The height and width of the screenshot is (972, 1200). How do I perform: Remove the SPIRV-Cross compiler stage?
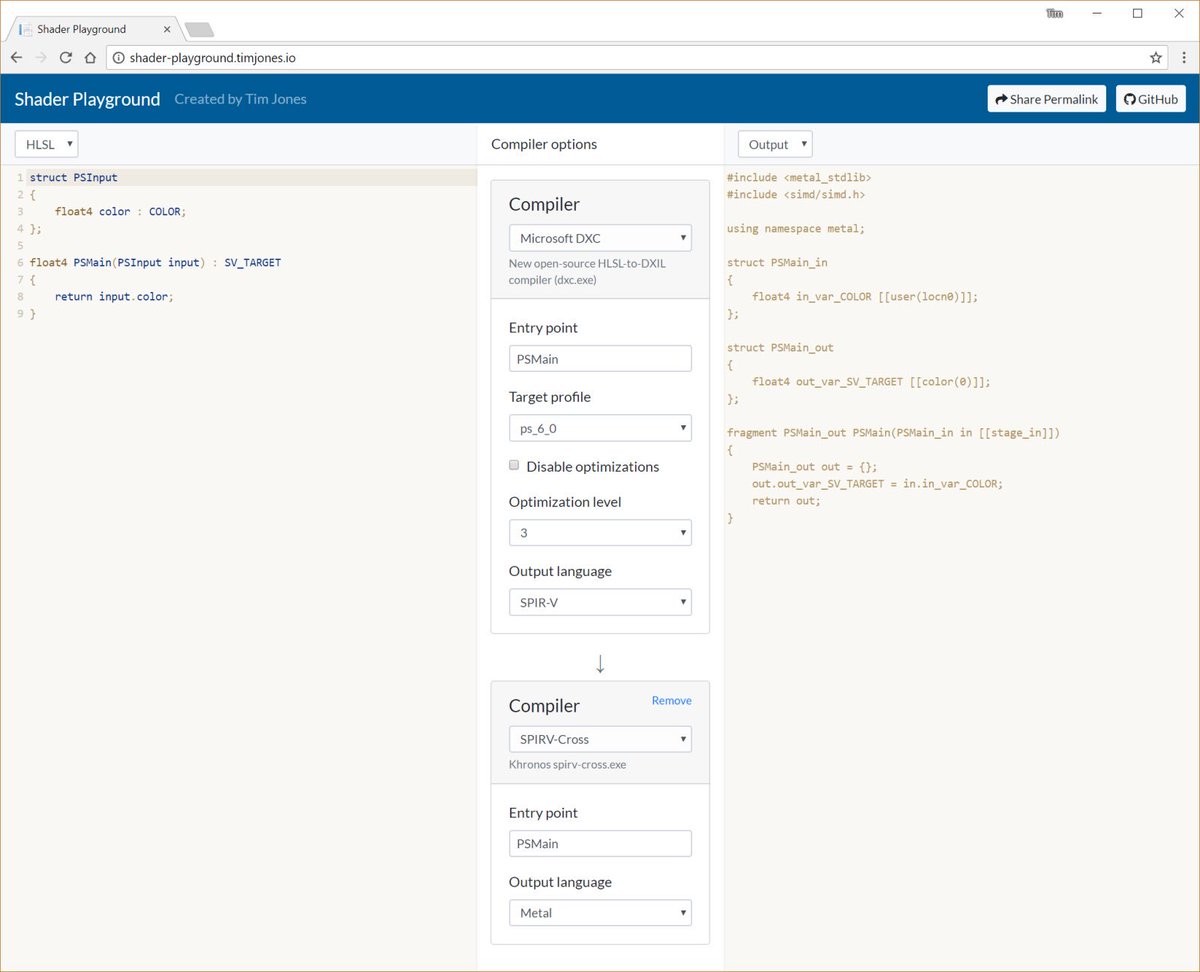click(671, 700)
